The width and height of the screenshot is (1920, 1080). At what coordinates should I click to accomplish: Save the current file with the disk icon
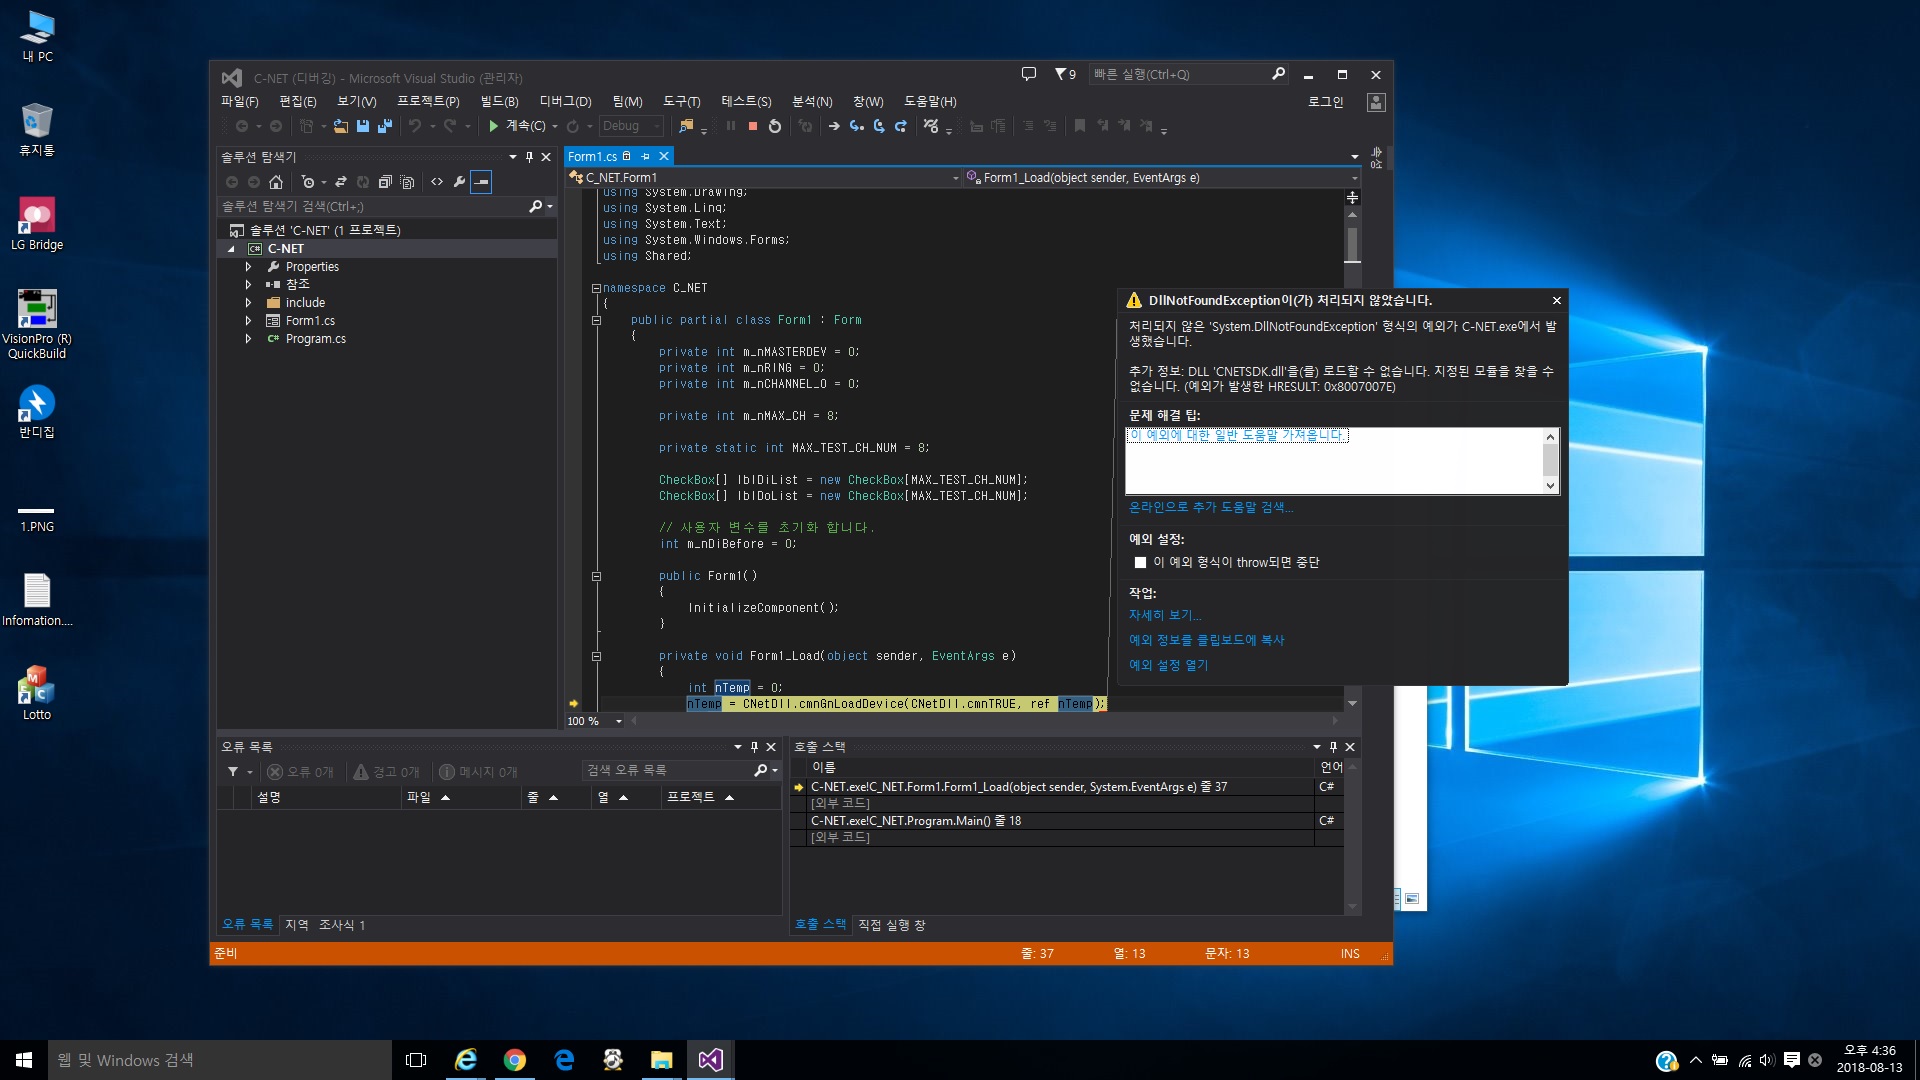[363, 126]
